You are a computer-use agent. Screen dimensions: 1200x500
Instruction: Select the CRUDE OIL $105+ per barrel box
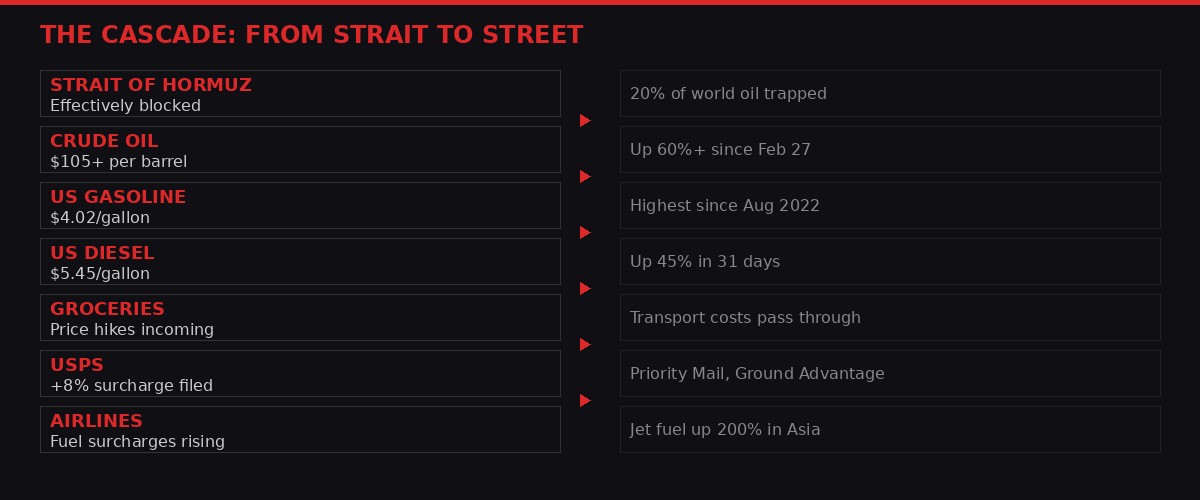pyautogui.click(x=300, y=150)
